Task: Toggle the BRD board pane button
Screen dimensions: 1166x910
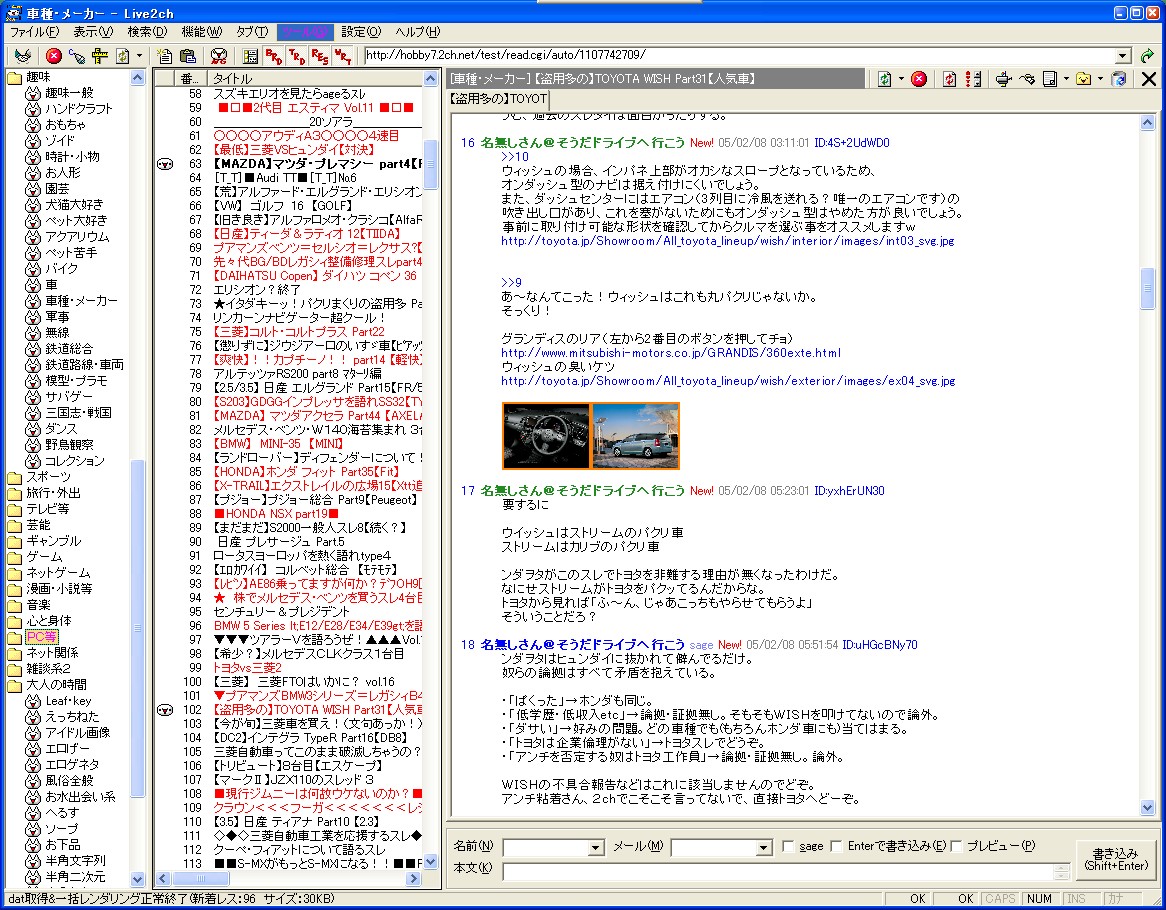Action: 273,56
